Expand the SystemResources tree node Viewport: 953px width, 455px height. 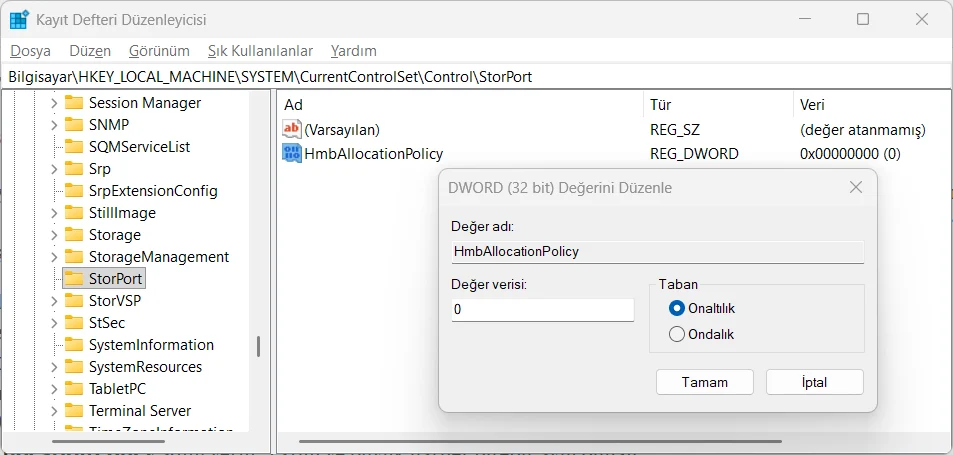pyautogui.click(x=54, y=367)
